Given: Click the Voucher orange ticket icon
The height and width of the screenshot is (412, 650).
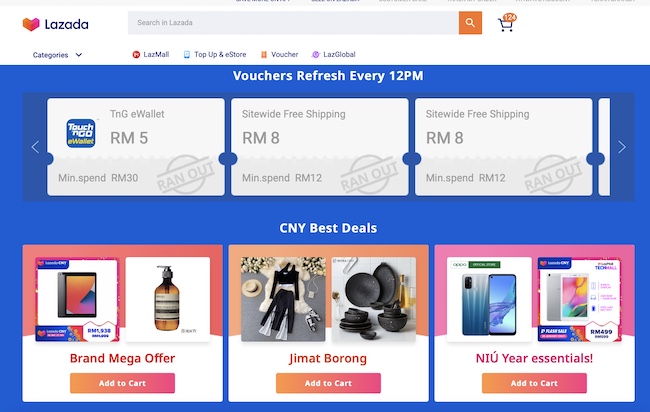Looking at the screenshot, I should (264, 54).
